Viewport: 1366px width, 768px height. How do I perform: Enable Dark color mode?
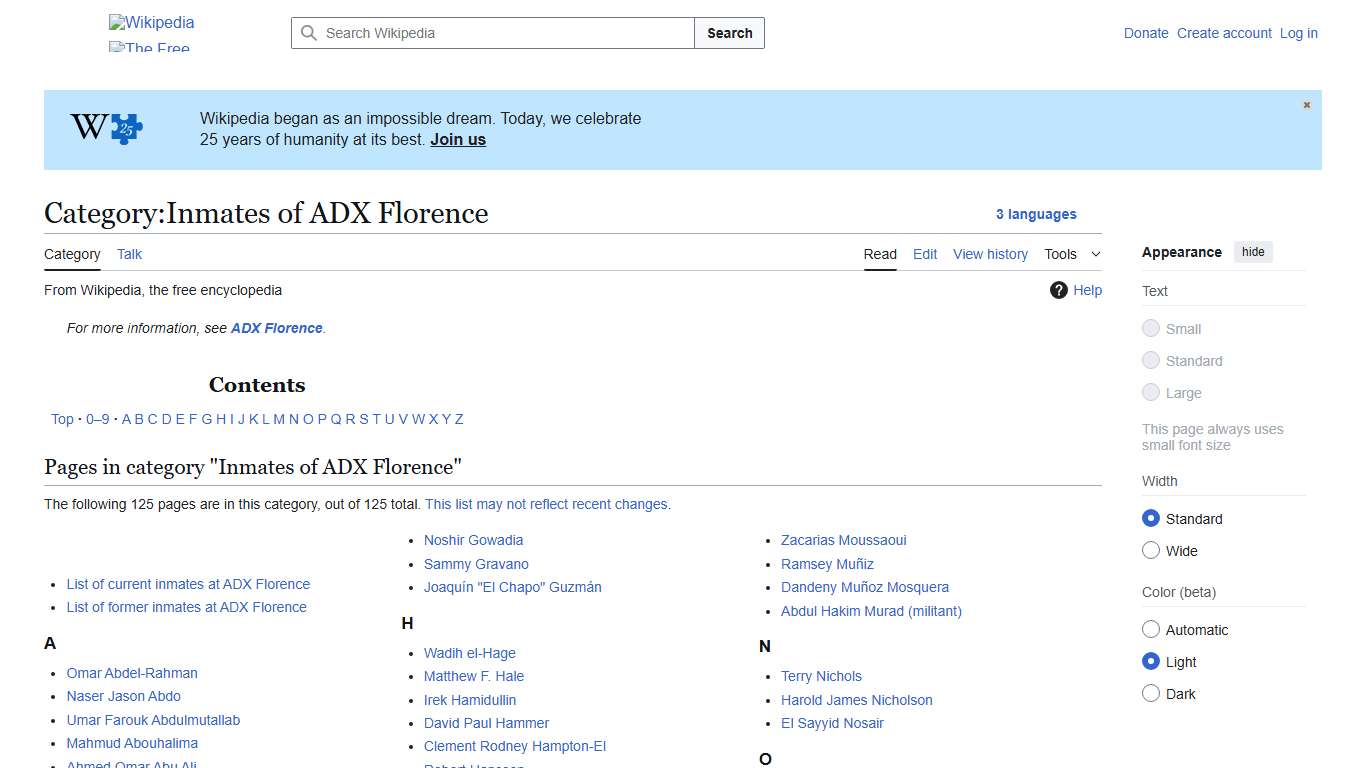(x=1151, y=693)
